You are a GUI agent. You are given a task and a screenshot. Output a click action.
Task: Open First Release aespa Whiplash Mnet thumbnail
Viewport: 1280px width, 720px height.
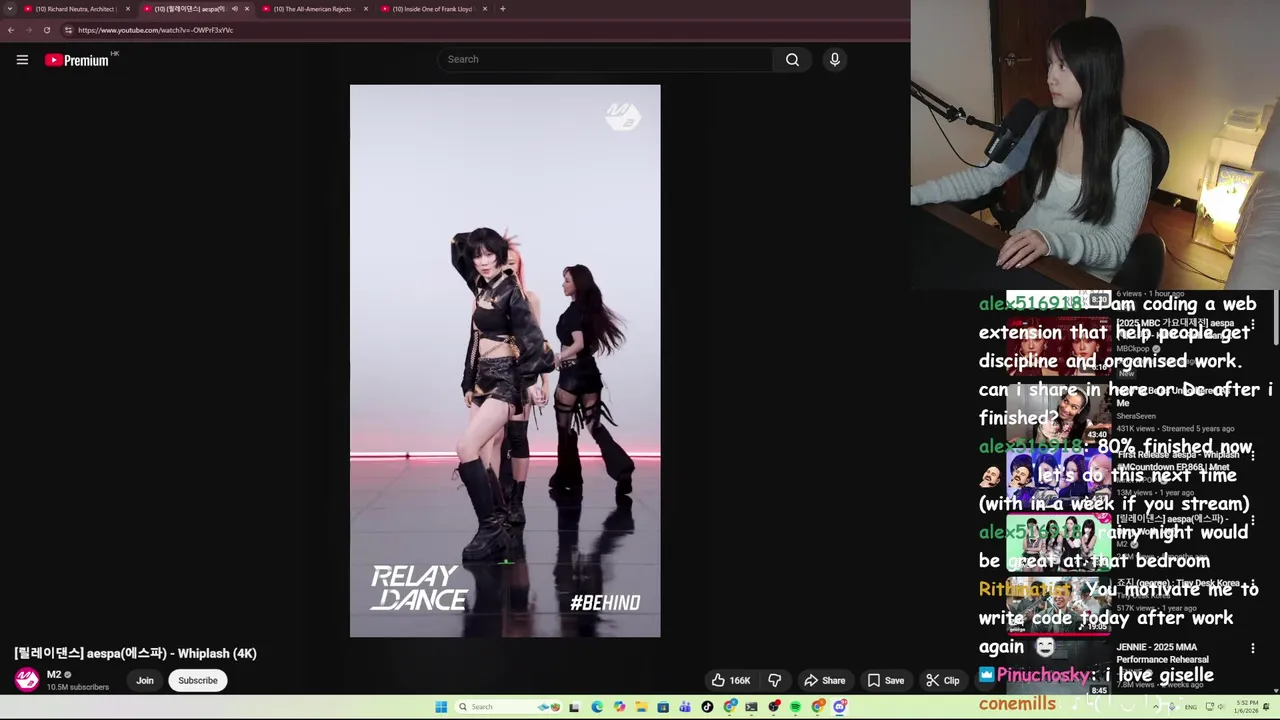click(1058, 478)
